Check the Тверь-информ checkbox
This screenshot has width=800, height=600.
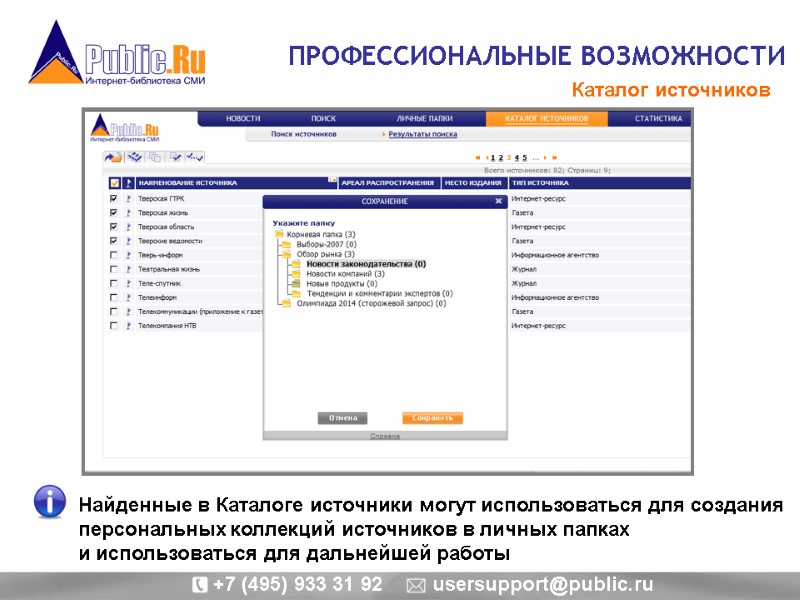click(x=114, y=255)
